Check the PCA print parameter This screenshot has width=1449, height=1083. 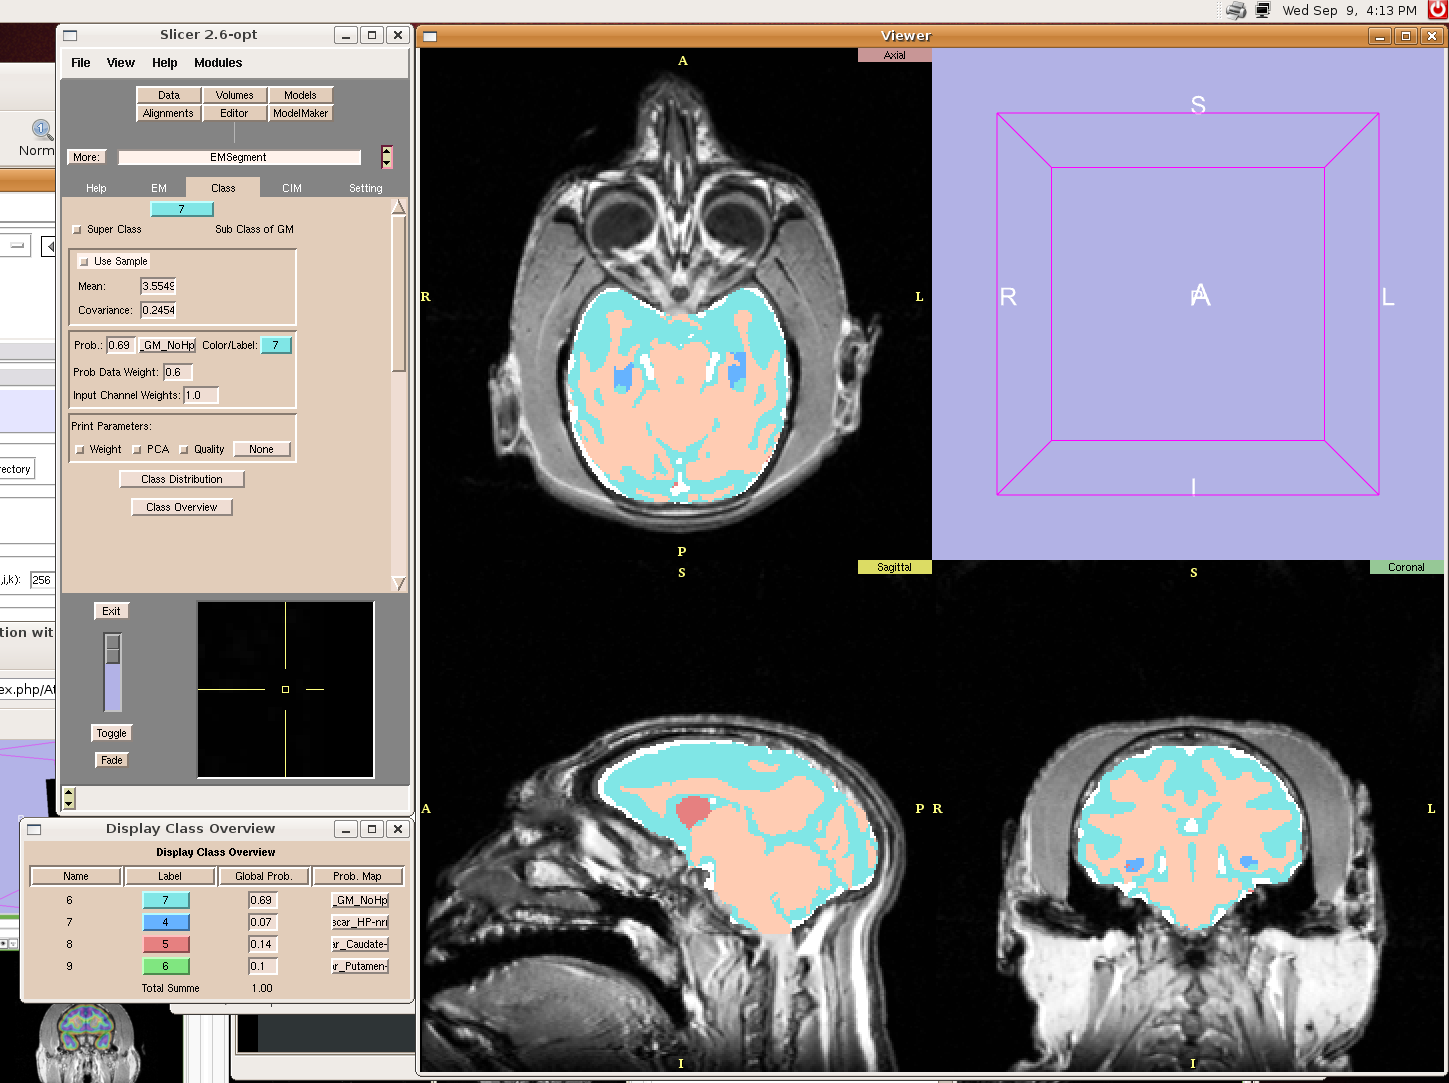click(137, 450)
